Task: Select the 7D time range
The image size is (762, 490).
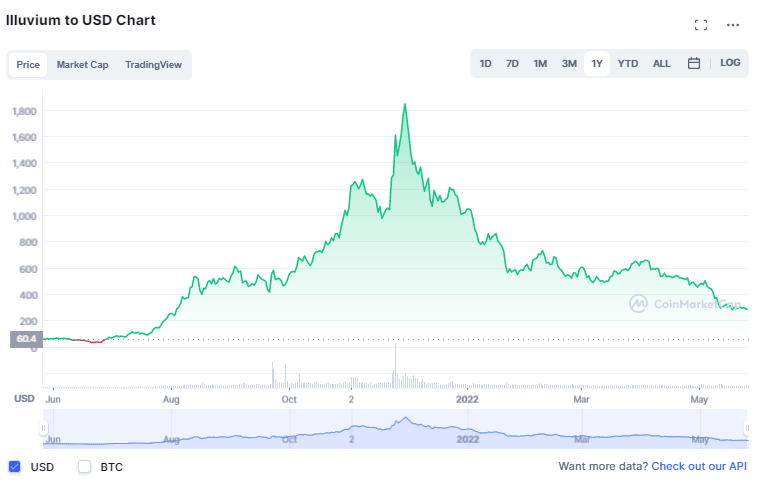Action: pyautogui.click(x=512, y=64)
